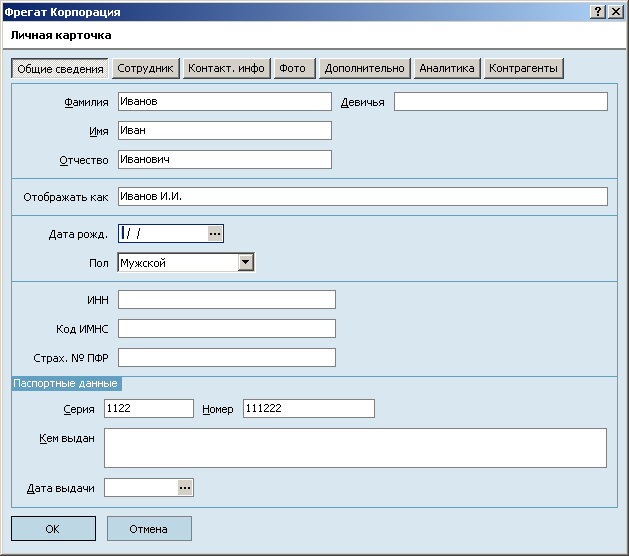Click the Кем выдан label

tap(67, 438)
